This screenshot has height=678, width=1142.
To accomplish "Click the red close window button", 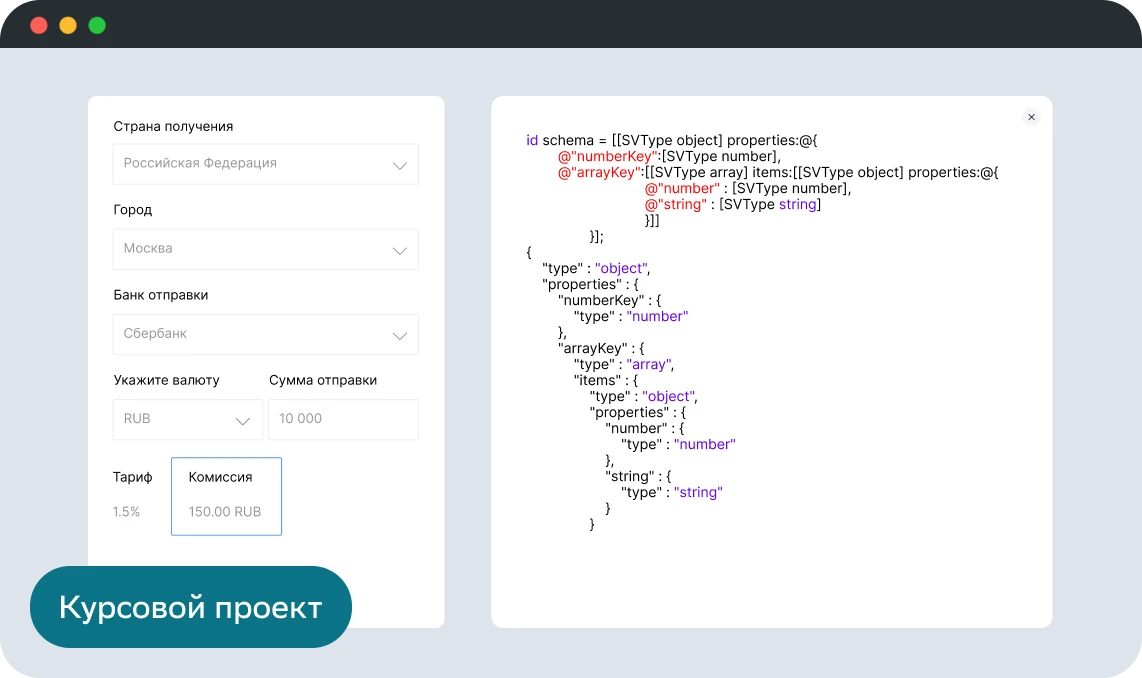I will (x=39, y=25).
